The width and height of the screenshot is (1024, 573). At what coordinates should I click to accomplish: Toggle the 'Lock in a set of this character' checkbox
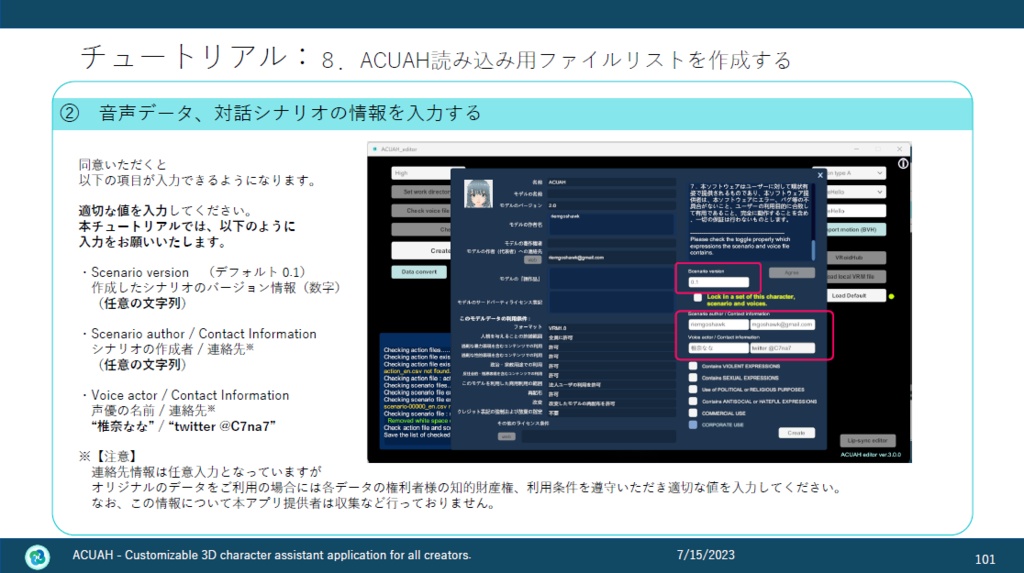pyautogui.click(x=697, y=298)
